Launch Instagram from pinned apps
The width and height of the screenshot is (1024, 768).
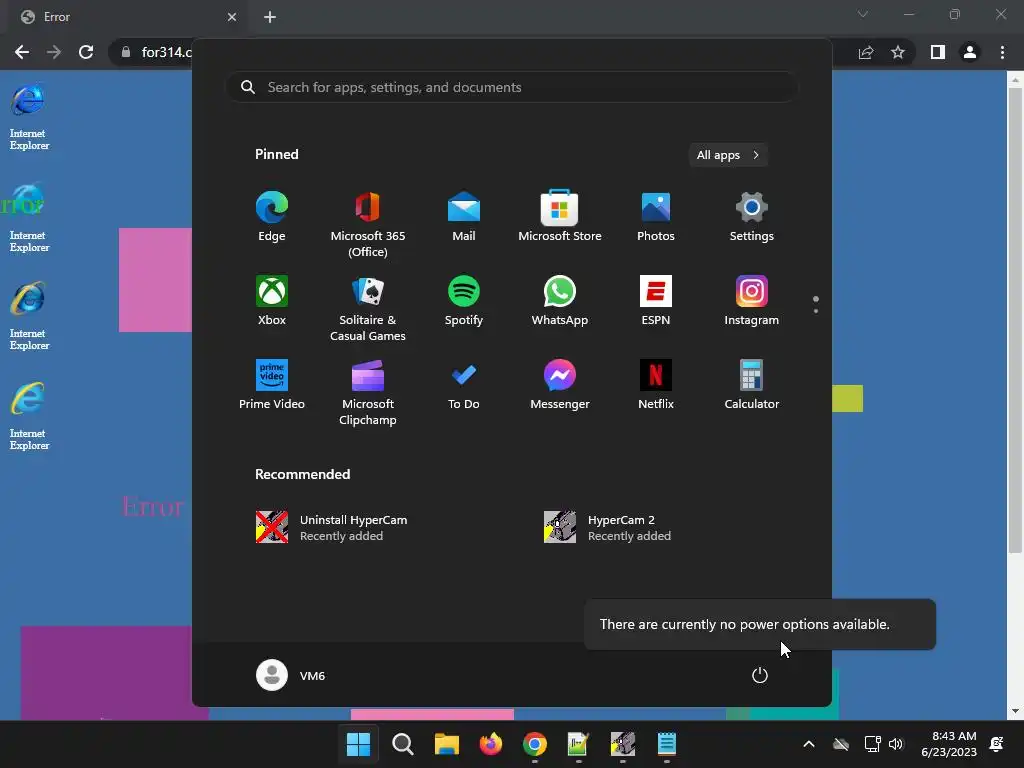tap(752, 301)
